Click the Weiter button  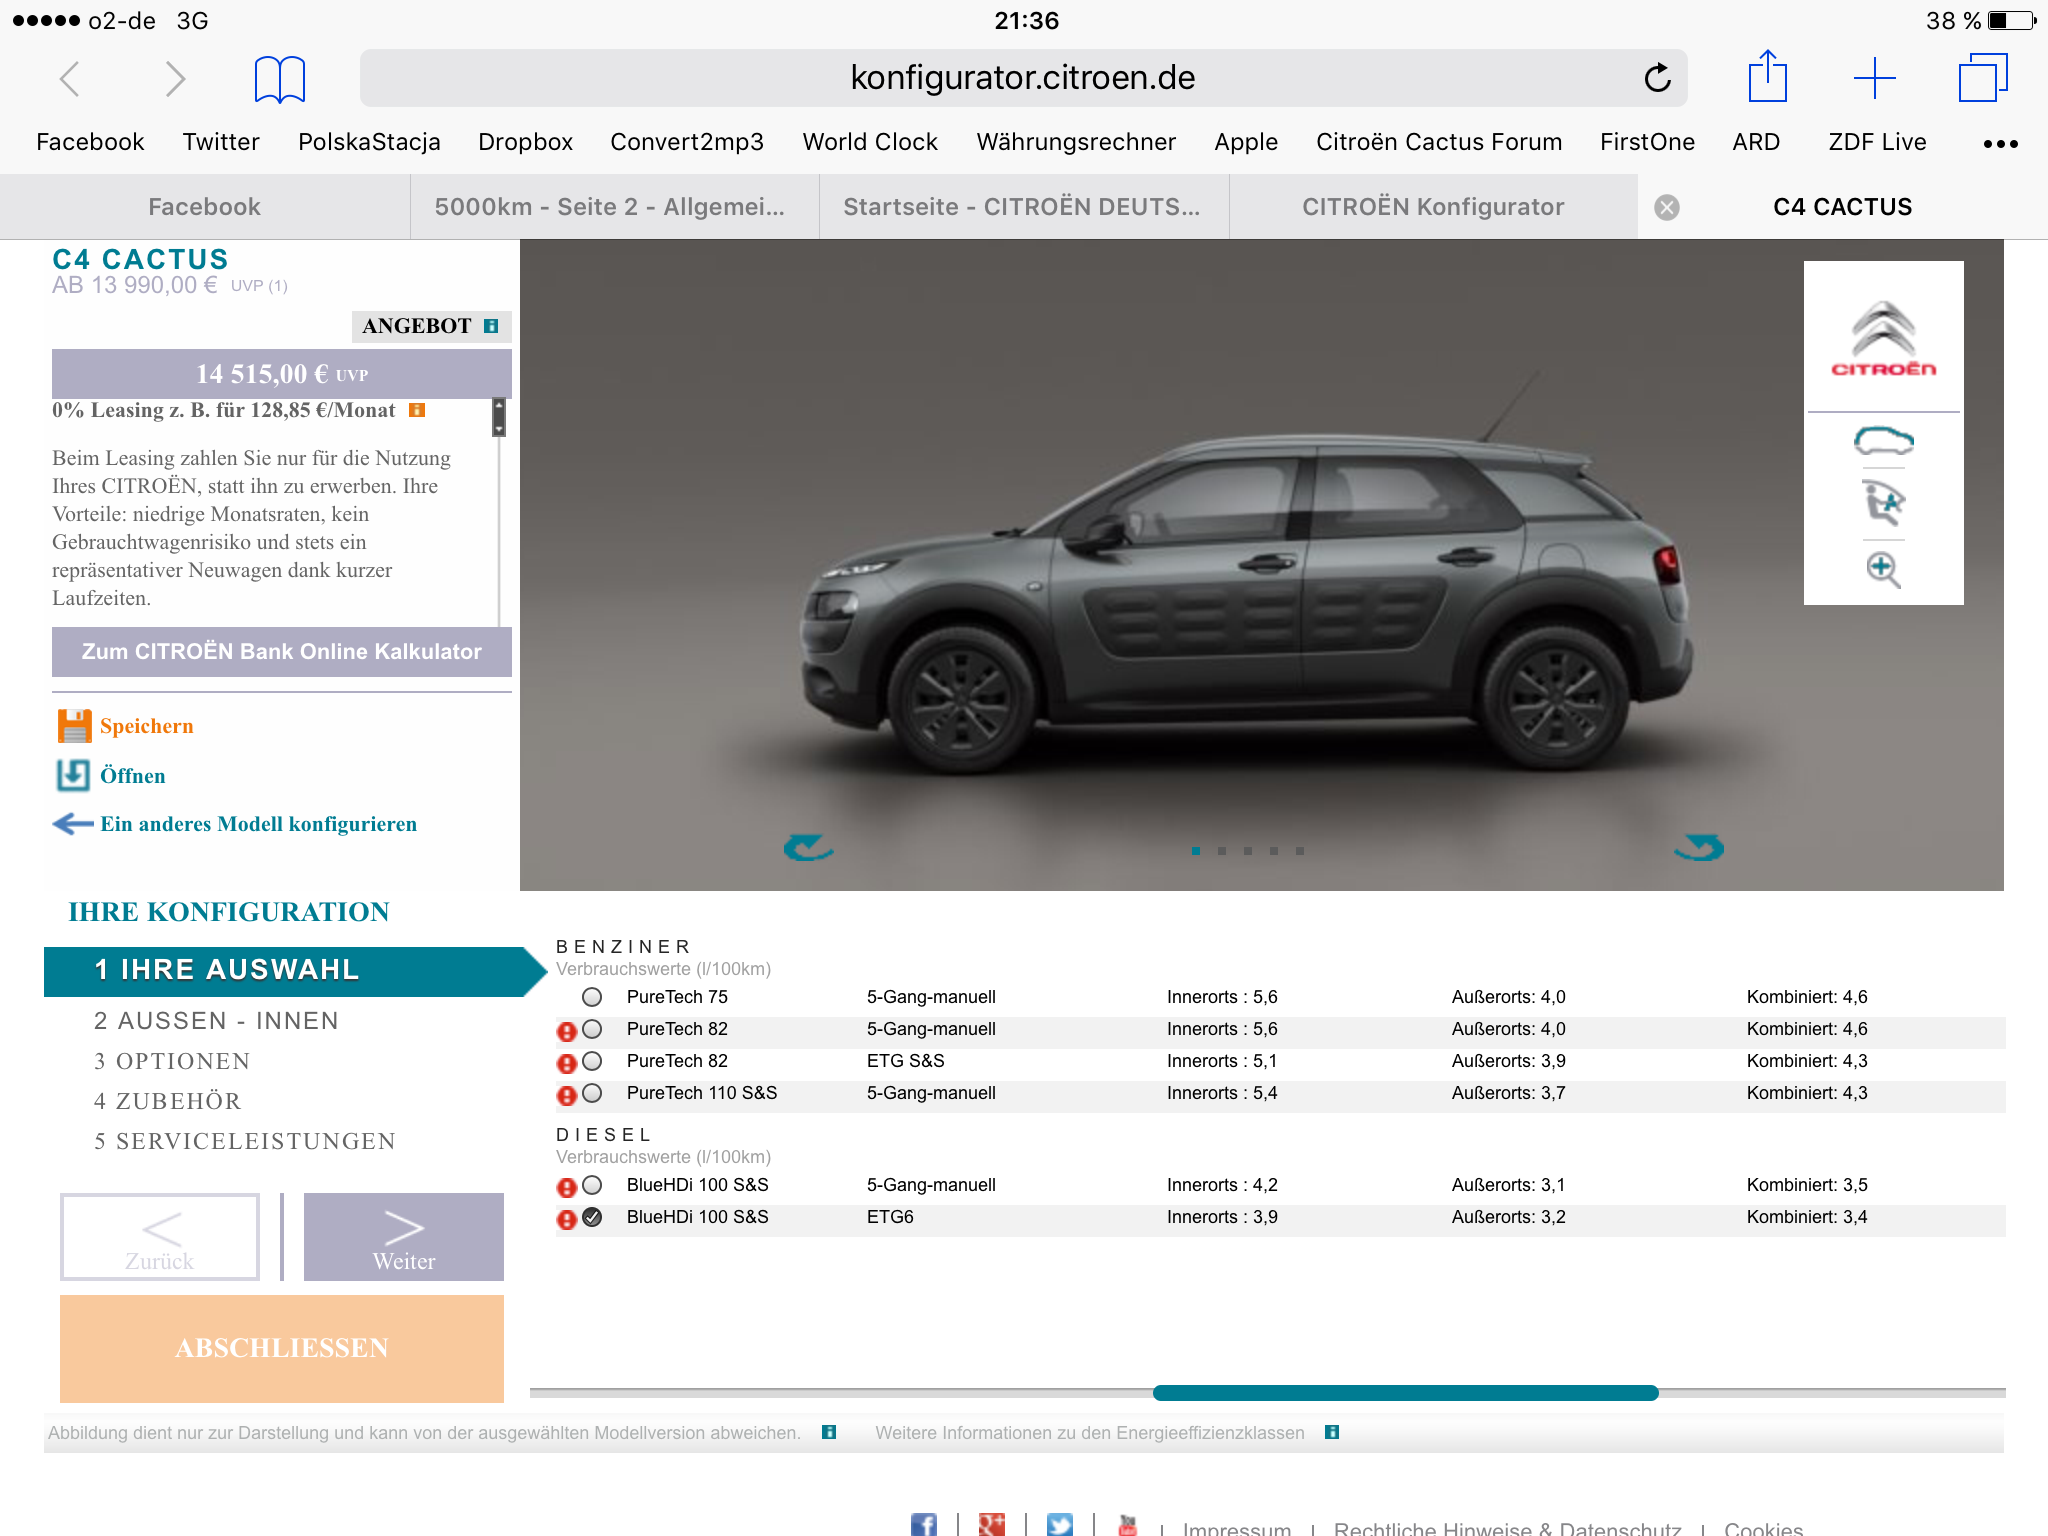point(404,1237)
